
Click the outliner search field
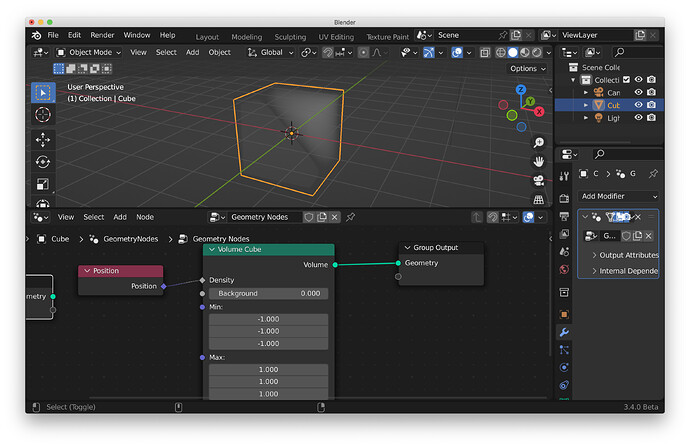(x=637, y=52)
